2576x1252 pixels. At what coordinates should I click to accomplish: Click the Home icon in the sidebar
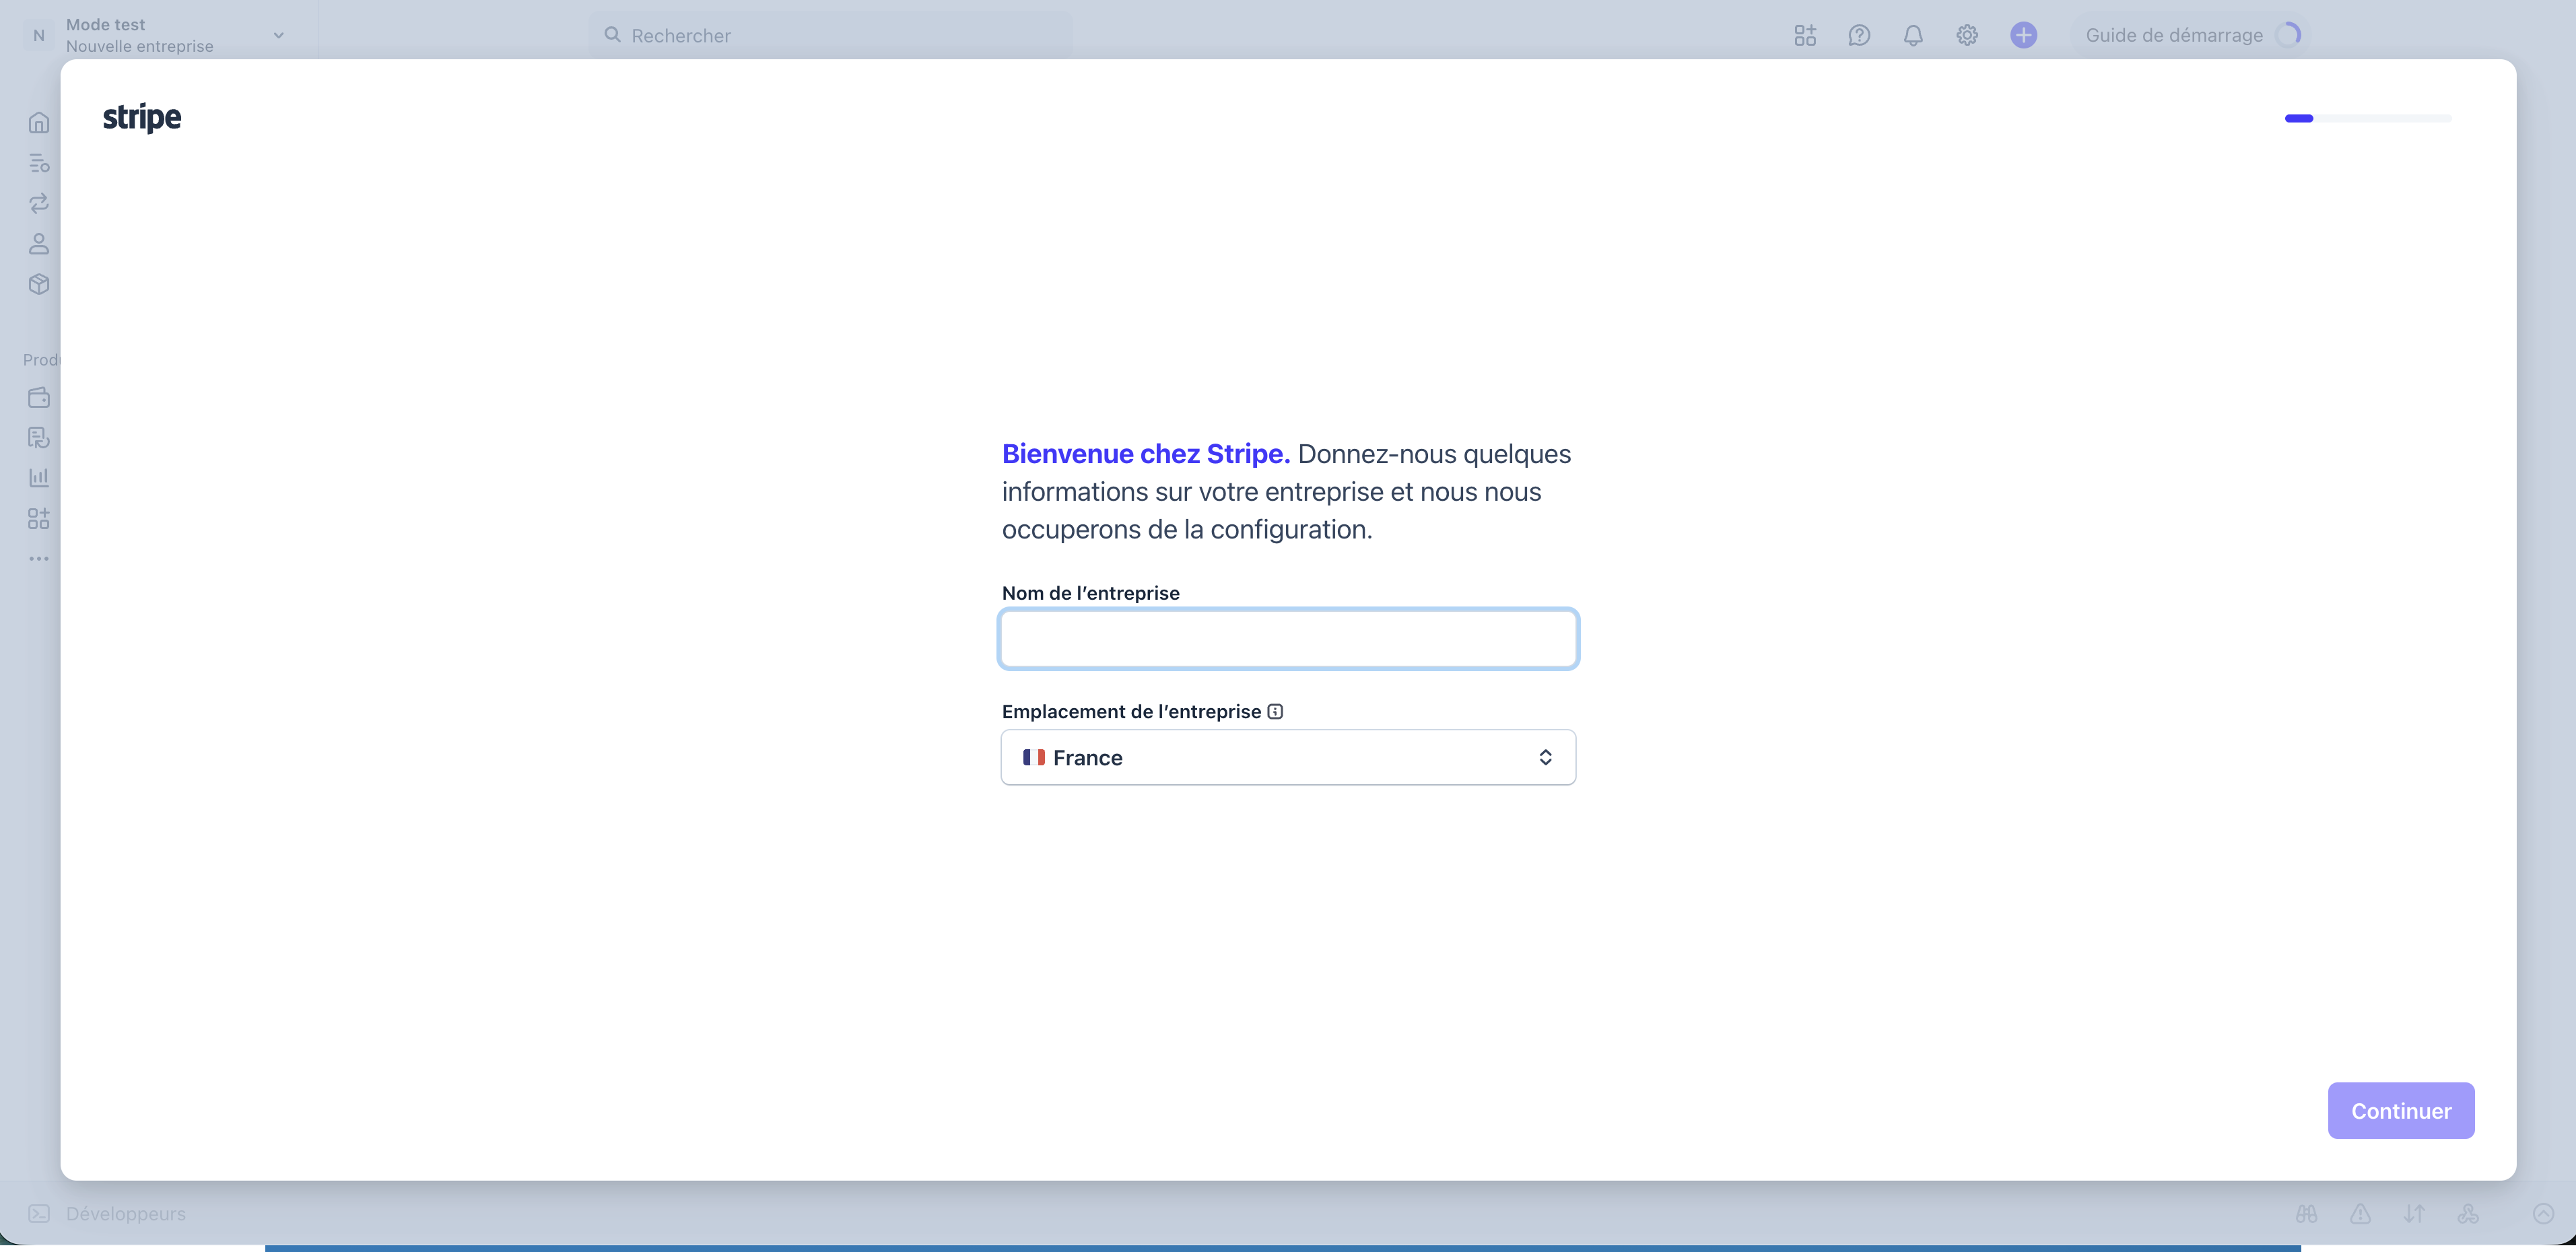[x=39, y=123]
